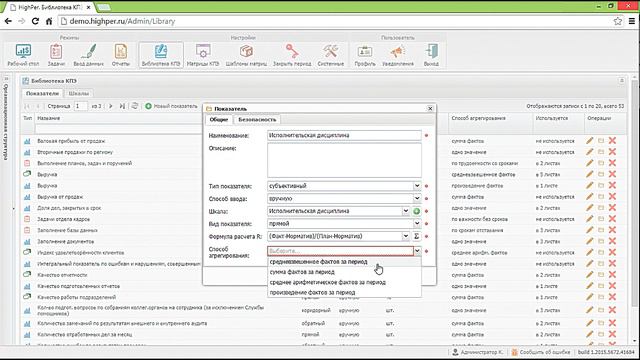The height and width of the screenshot is (360, 640).
Task: Copy the Выполнение планов, задач и поручений row
Action: (x=601, y=163)
